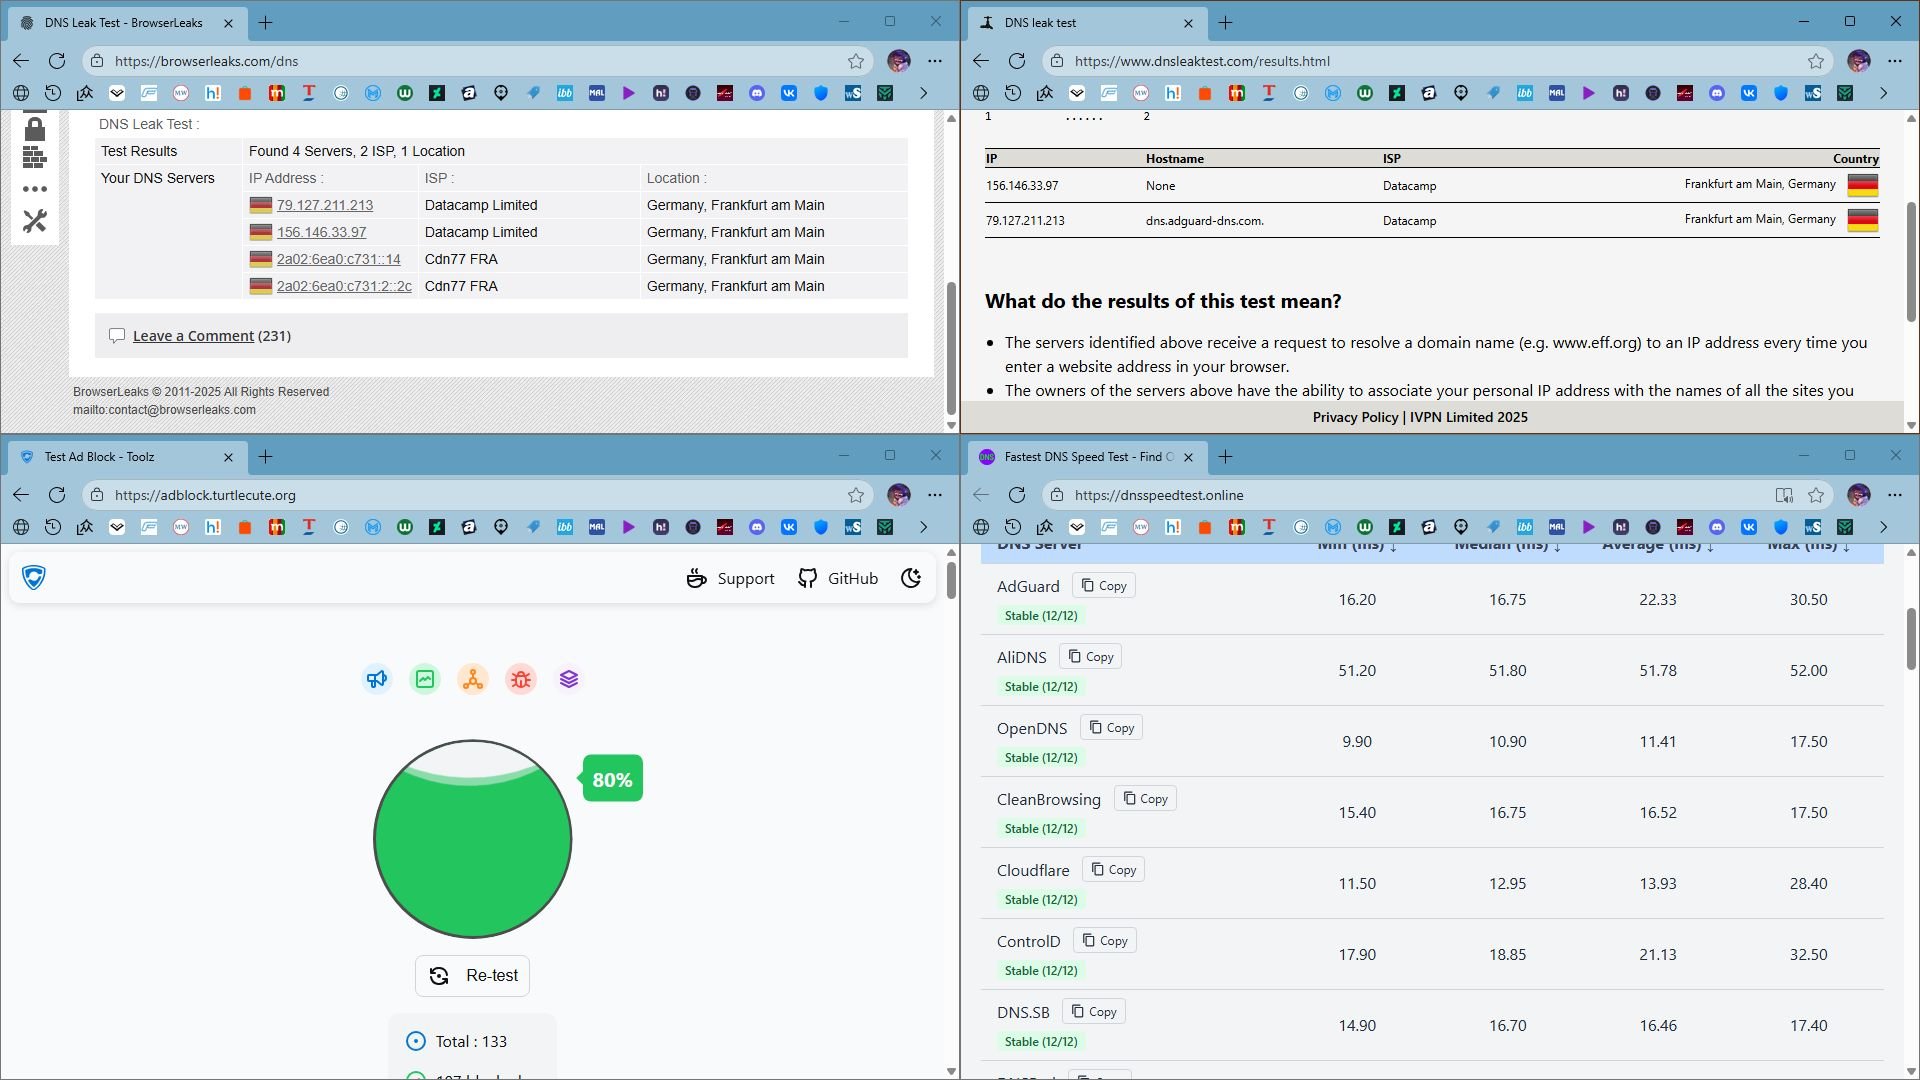
Task: Open the VK bookmark in dnsleaktest window
Action: coord(1749,93)
